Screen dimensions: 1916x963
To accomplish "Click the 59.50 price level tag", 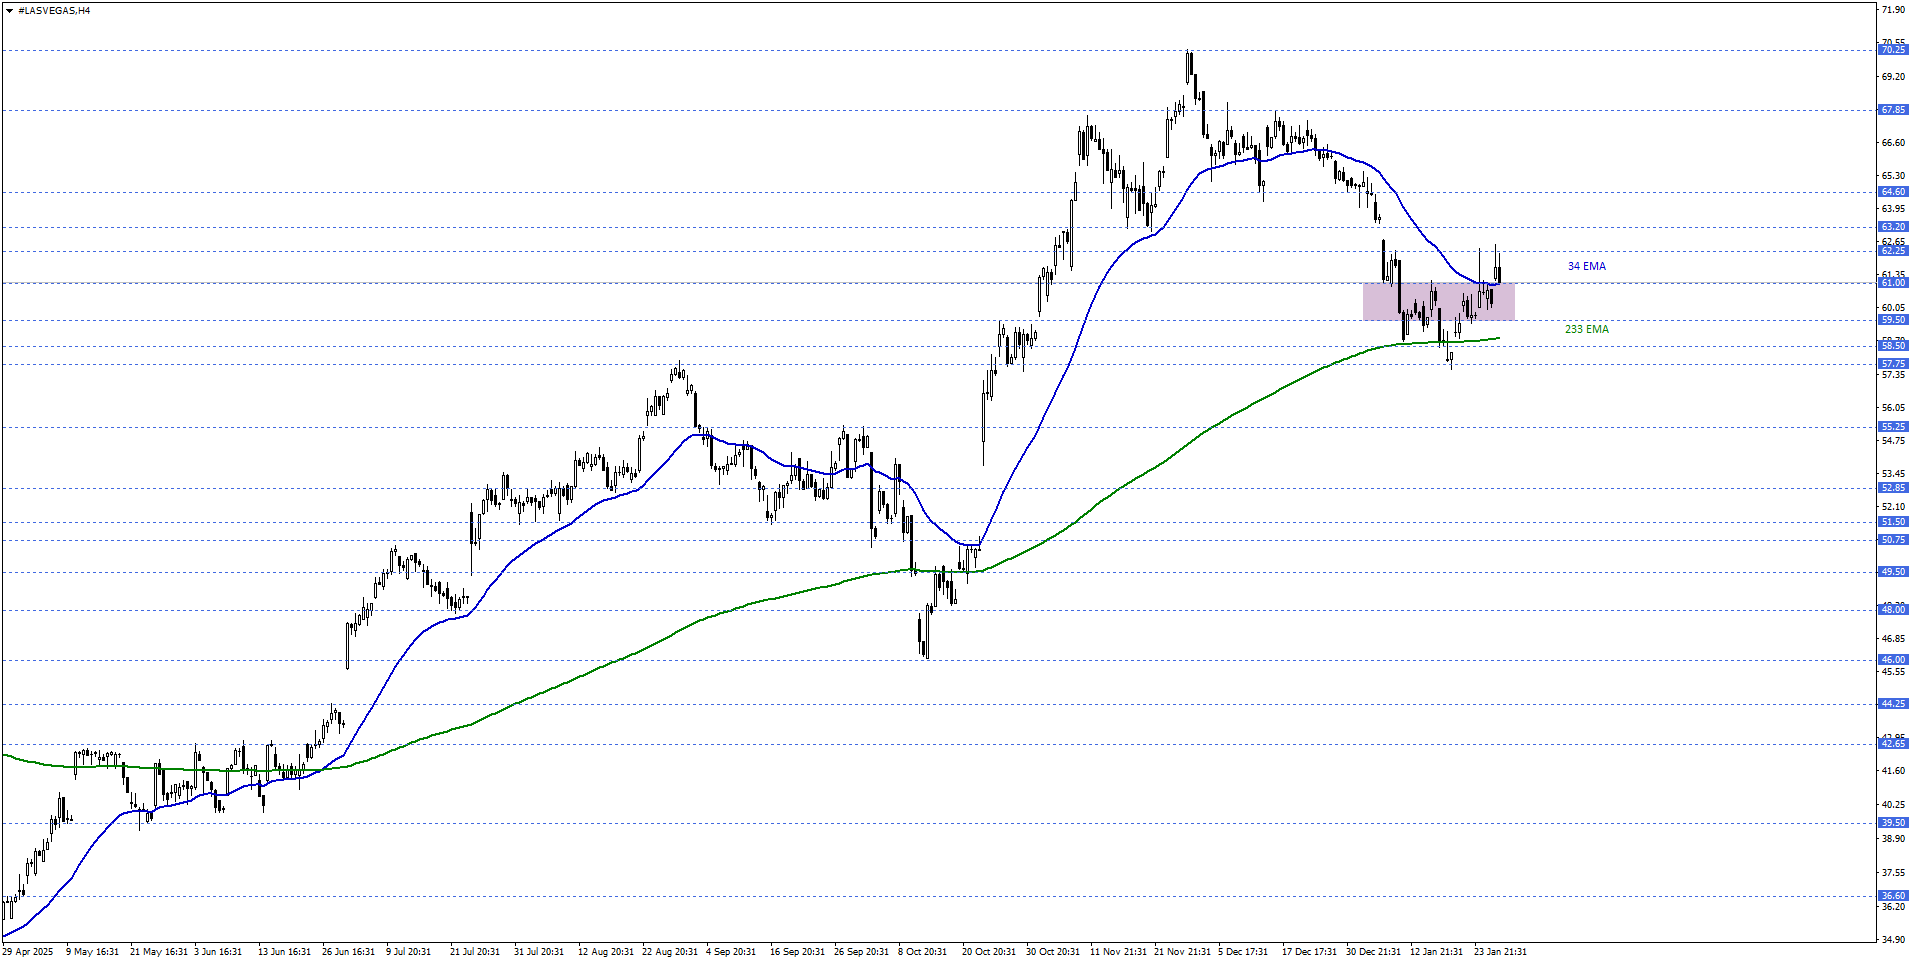I will coord(1892,320).
